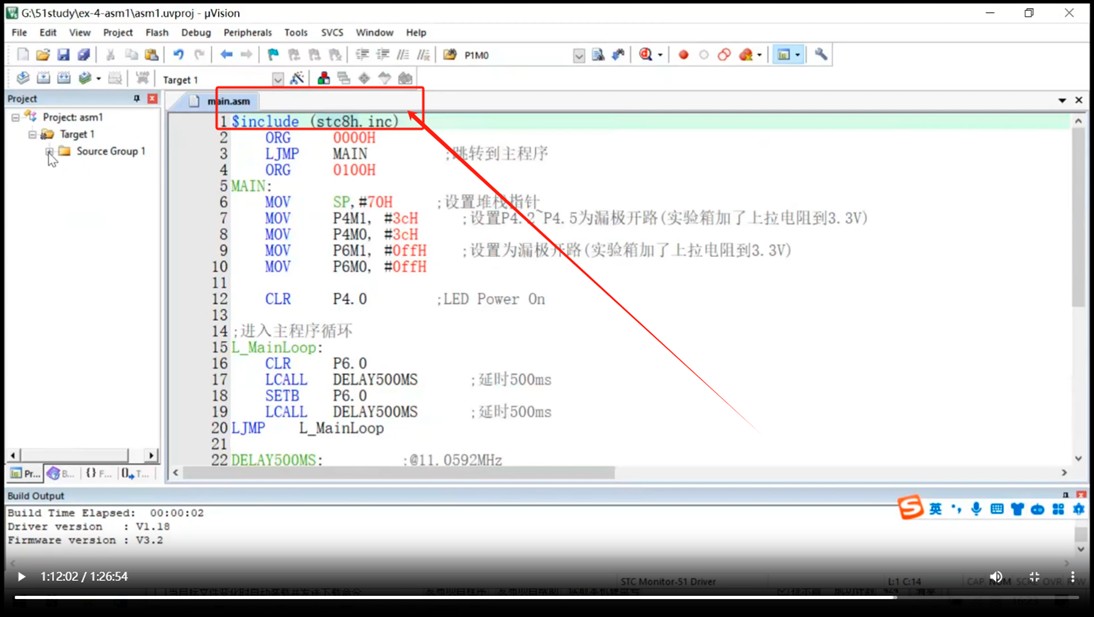Open the File menu
The image size is (1094, 617).
tap(20, 32)
